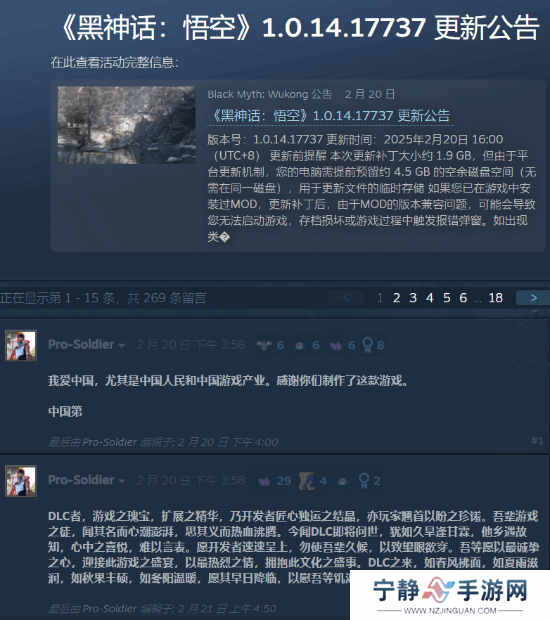Open the first comment's Pro-Soldier avatar
Screen dimensions: 550x620
coord(21,346)
